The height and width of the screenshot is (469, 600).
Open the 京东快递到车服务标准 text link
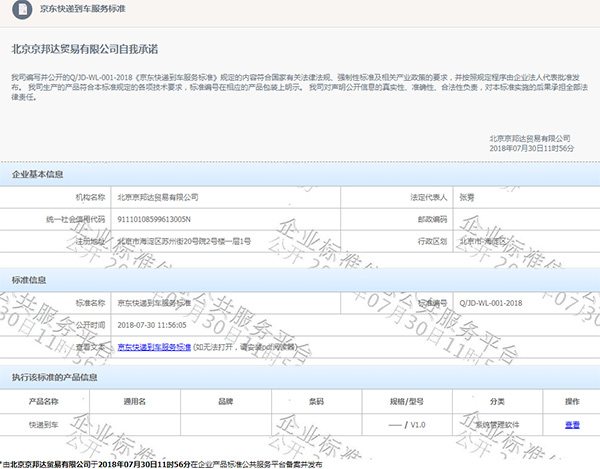coord(154,346)
